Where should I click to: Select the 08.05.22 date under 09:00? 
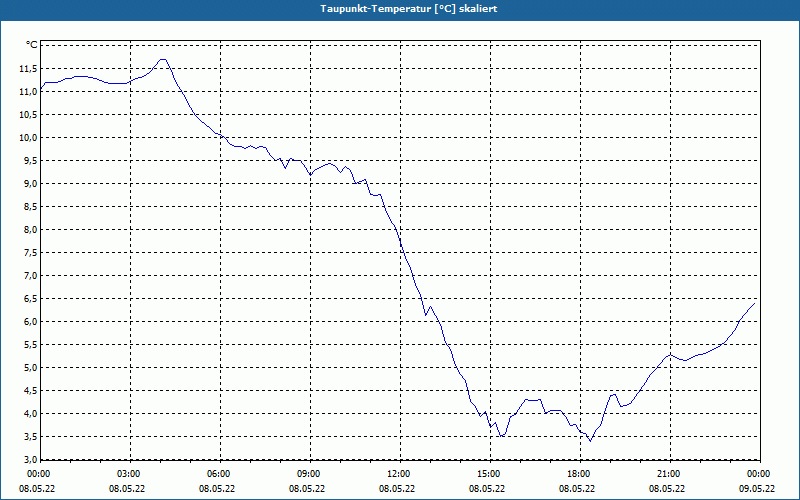307,489
